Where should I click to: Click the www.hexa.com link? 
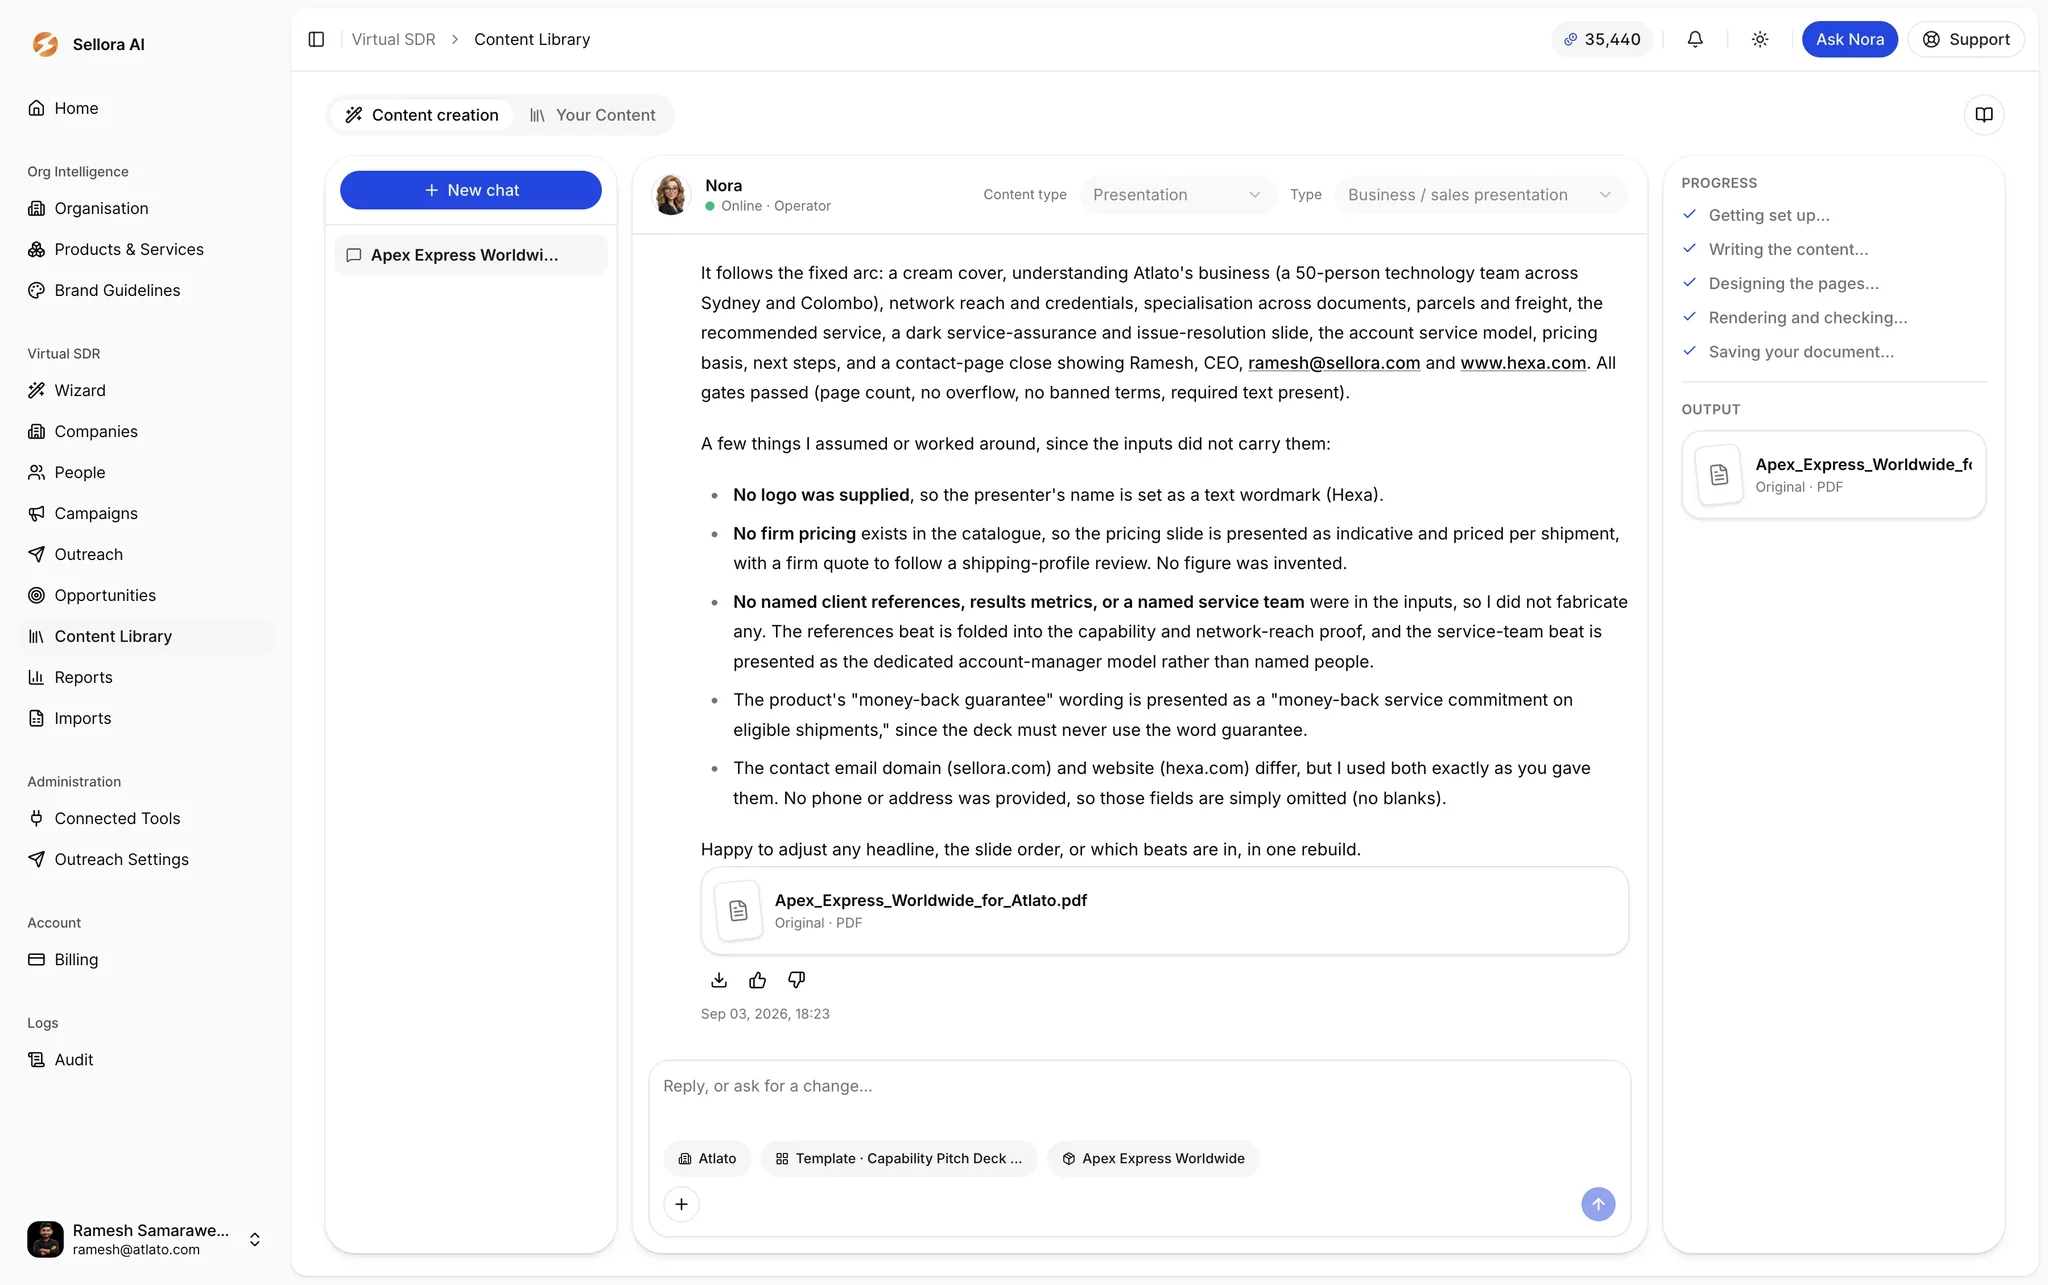1523,363
